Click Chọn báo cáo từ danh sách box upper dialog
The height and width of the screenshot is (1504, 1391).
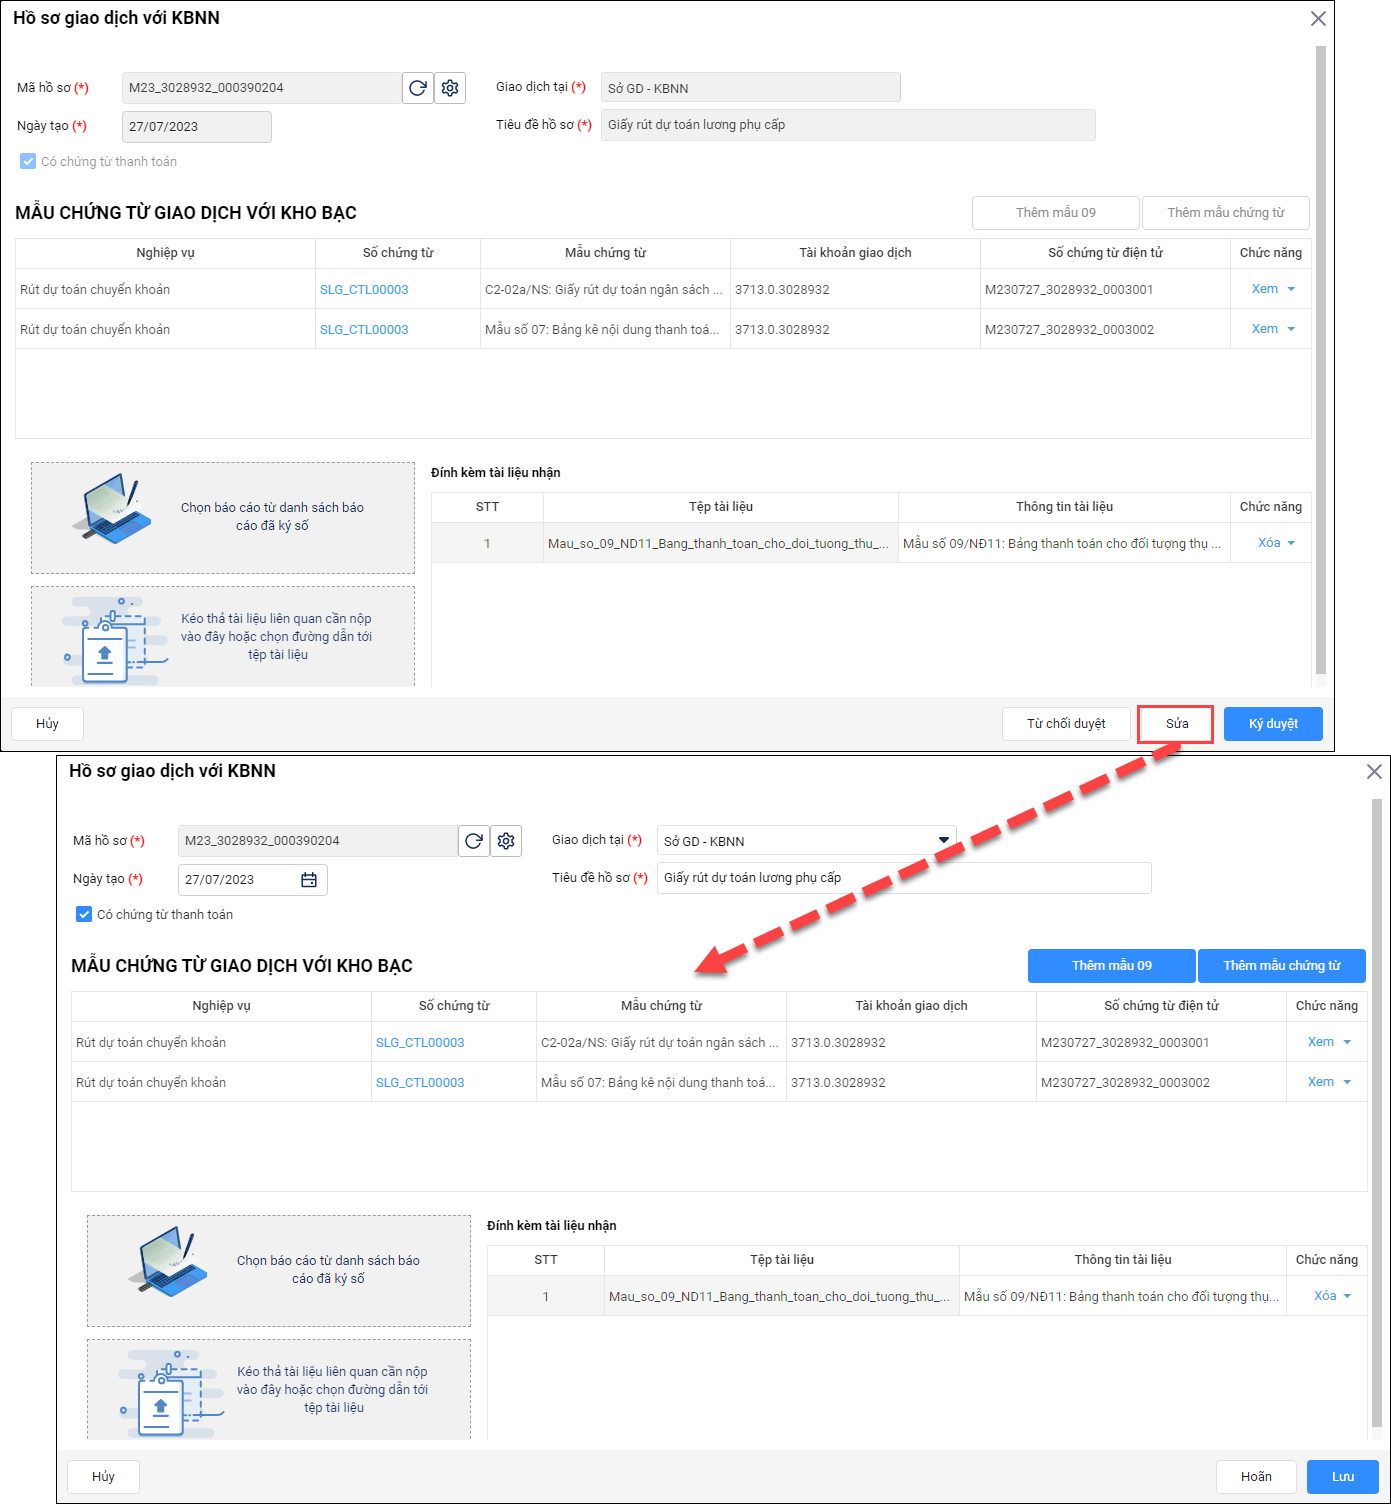pos(223,518)
